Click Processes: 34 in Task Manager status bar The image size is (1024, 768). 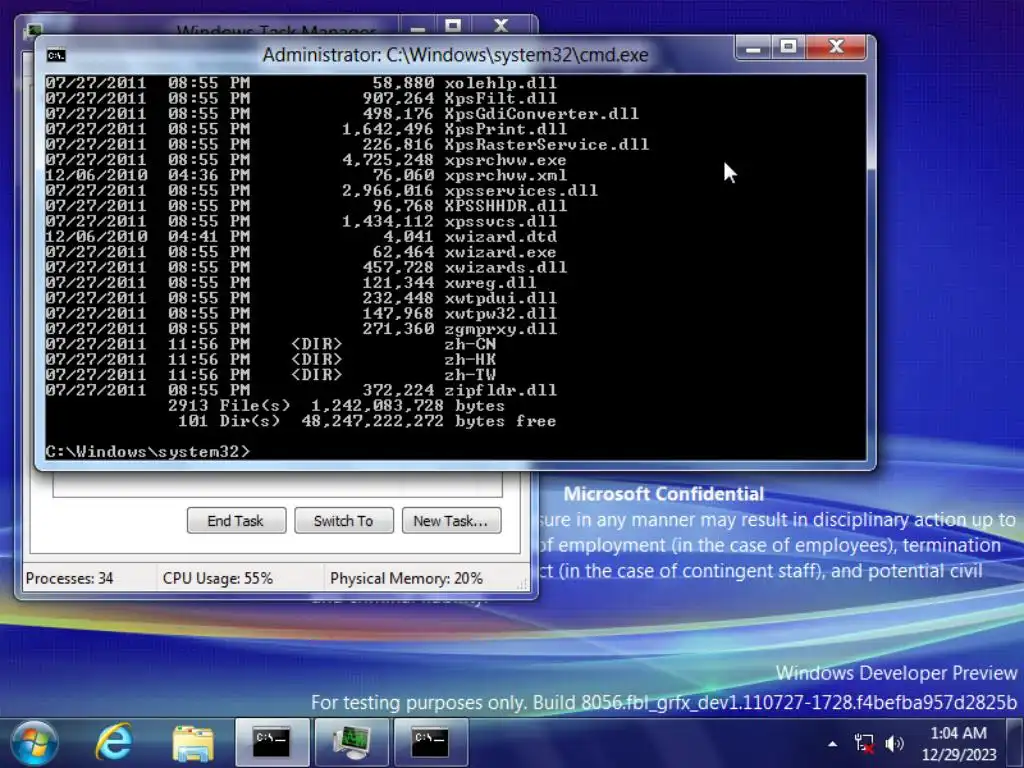click(70, 579)
